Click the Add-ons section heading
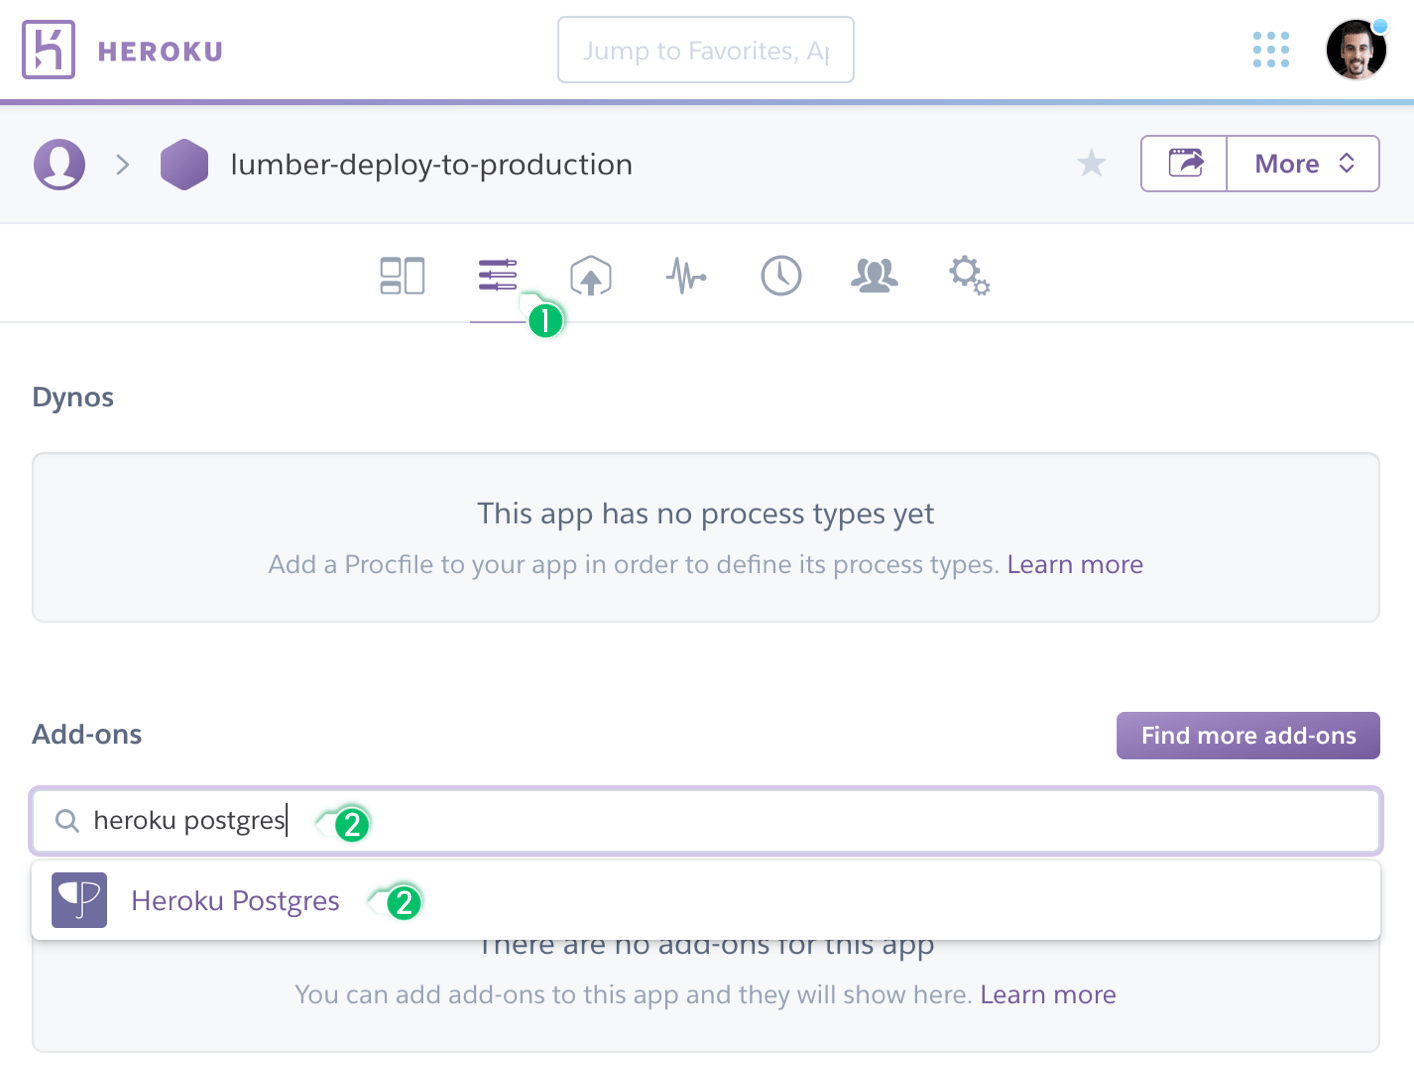The height and width of the screenshot is (1072, 1414). coord(87,734)
